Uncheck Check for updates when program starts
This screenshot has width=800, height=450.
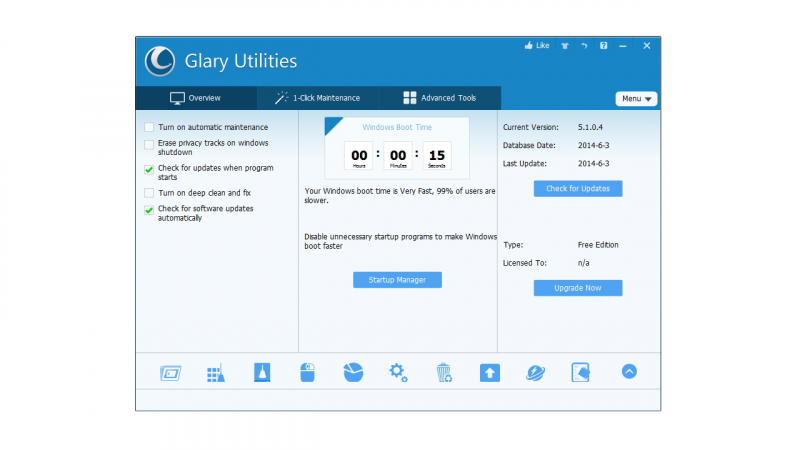pos(149,169)
